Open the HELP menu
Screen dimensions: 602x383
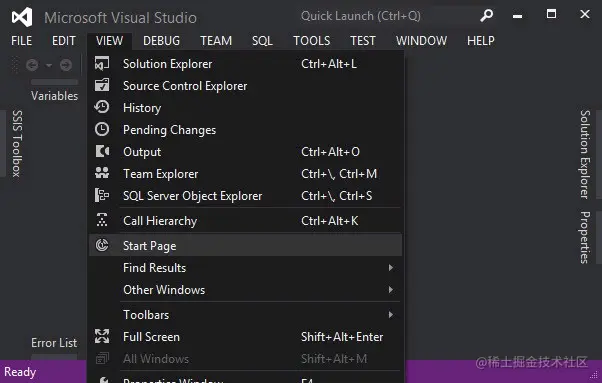481,41
